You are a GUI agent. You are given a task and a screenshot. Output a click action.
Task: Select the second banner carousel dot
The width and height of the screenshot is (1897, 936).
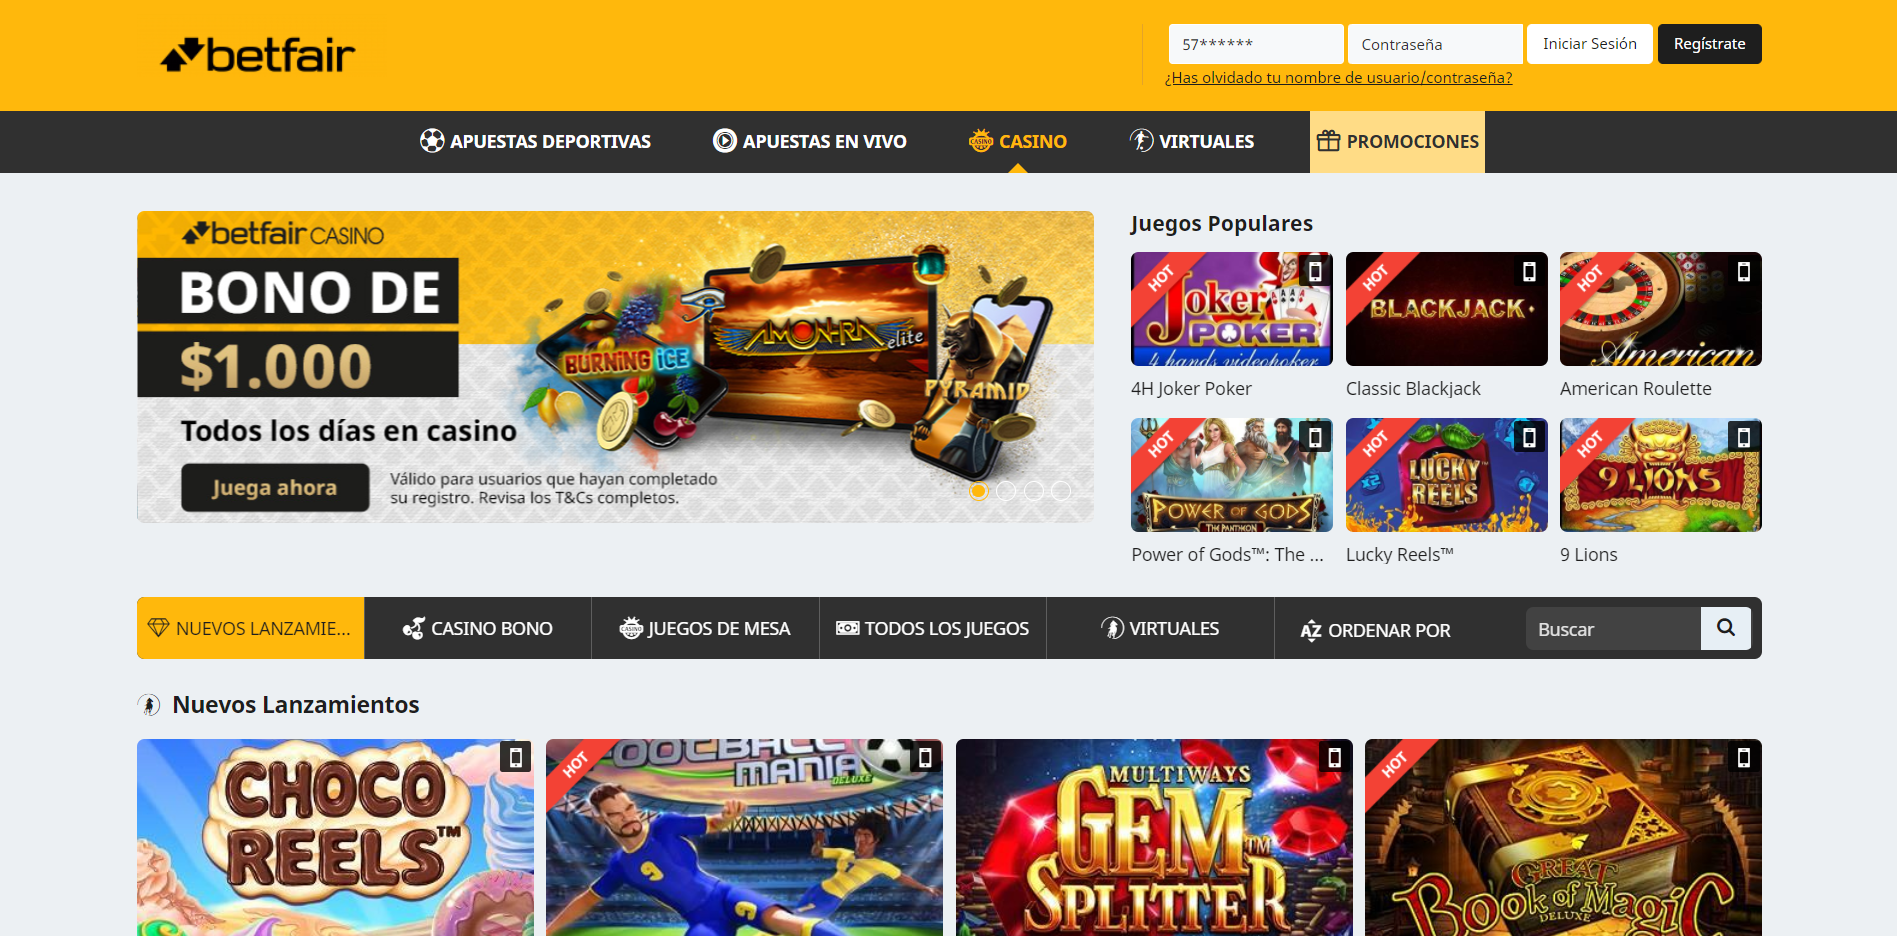pyautogui.click(x=1006, y=491)
